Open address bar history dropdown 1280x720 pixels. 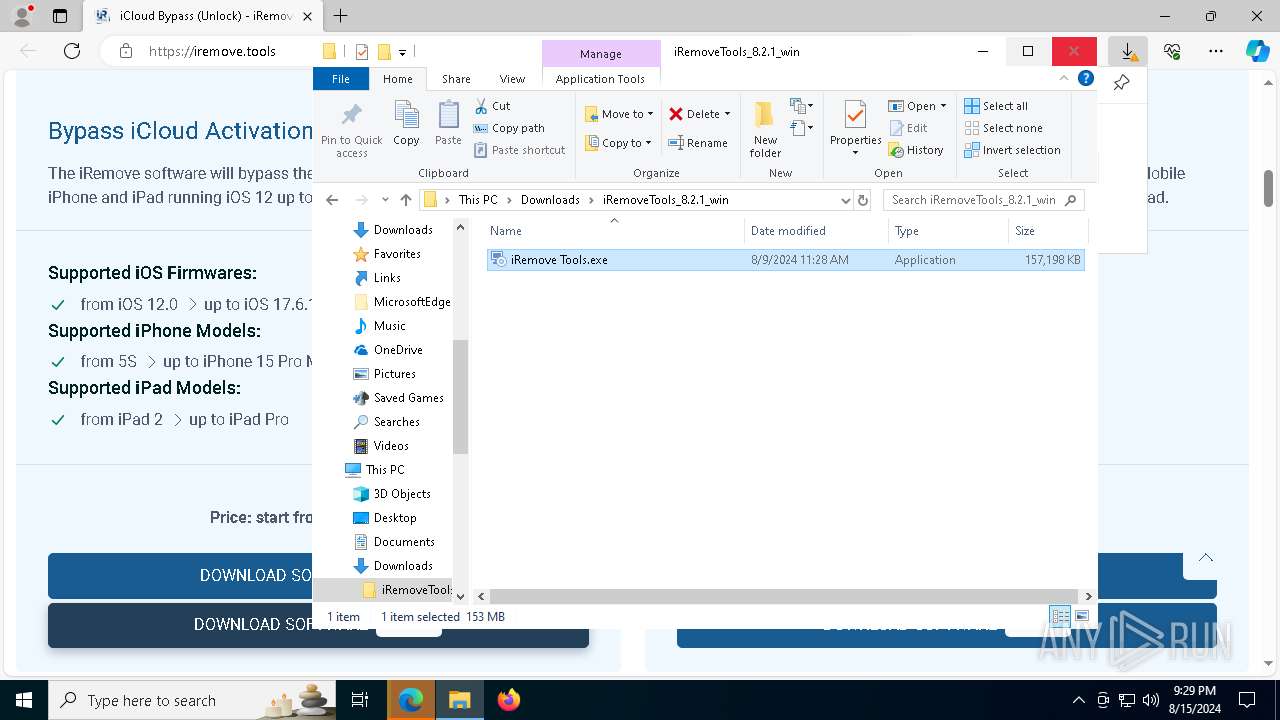846,200
